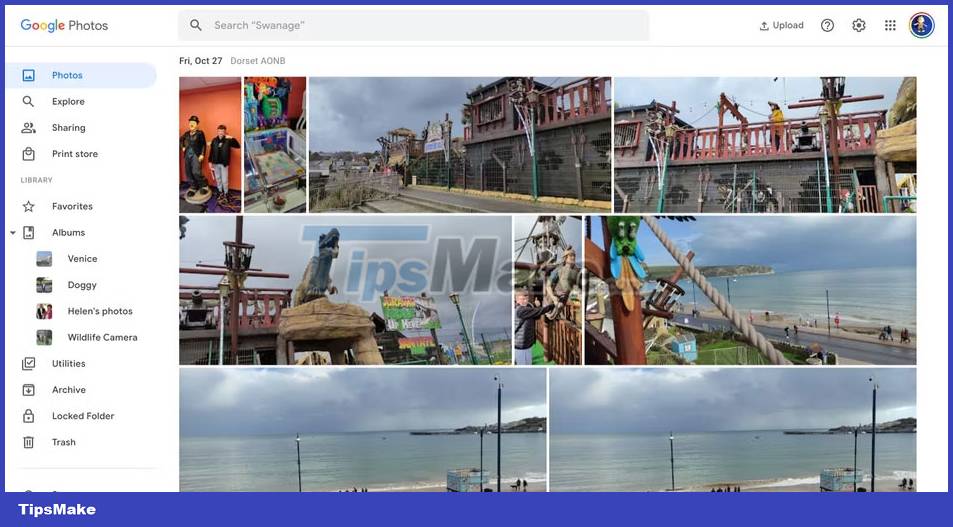Collapse the Albums tree arrow
This screenshot has width=953, height=527.
[13, 233]
